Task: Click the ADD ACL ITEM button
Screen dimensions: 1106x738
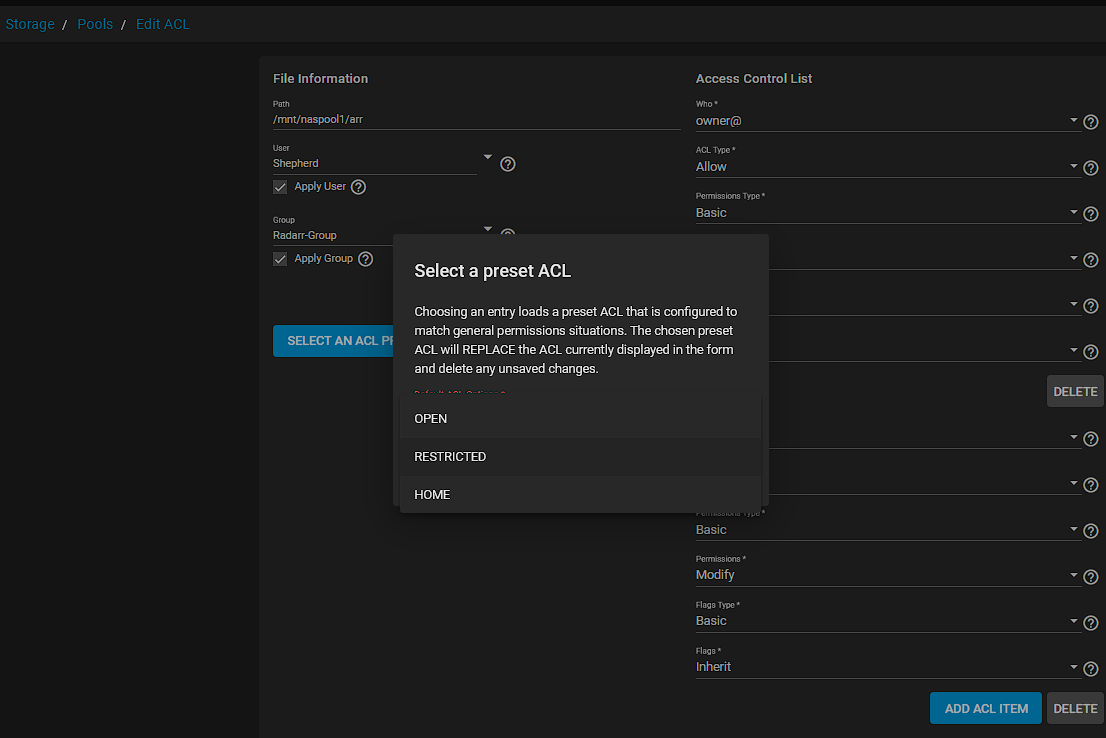Action: [x=985, y=708]
